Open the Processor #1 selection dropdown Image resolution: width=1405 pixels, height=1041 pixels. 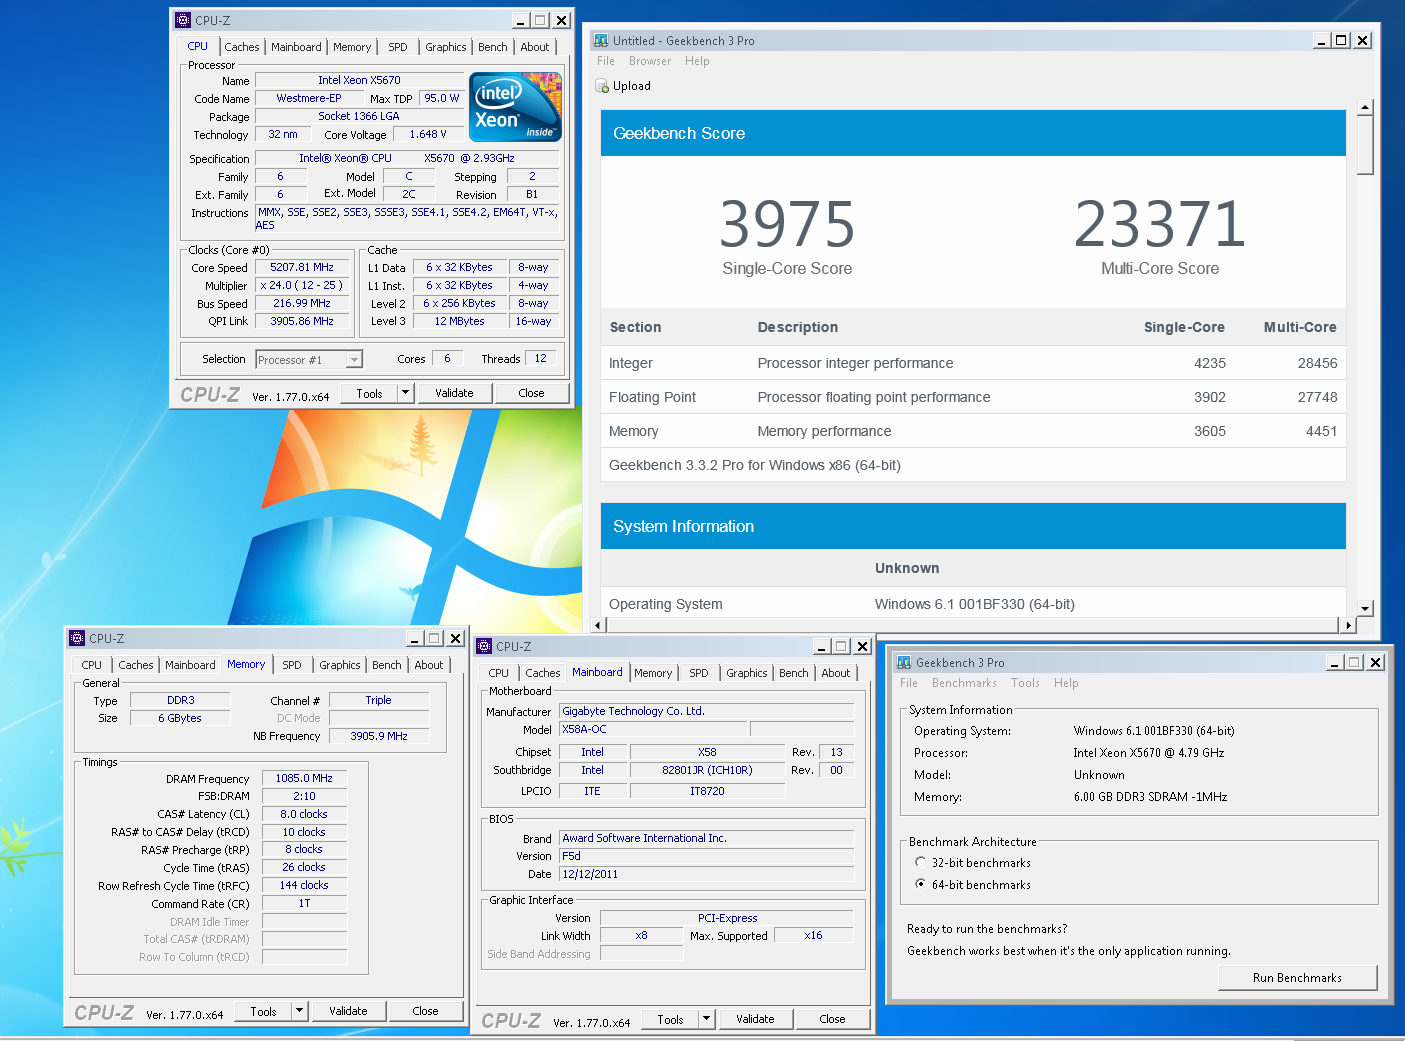354,360
